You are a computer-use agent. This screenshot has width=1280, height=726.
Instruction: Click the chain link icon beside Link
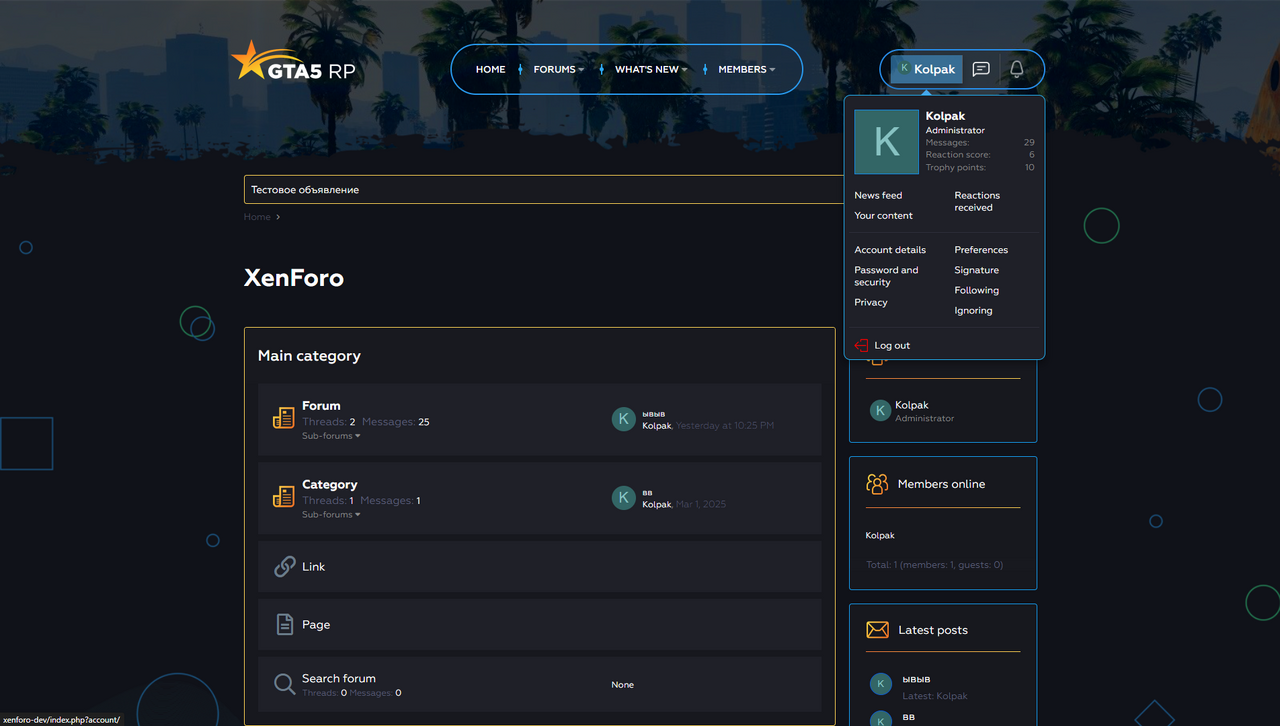(x=285, y=567)
